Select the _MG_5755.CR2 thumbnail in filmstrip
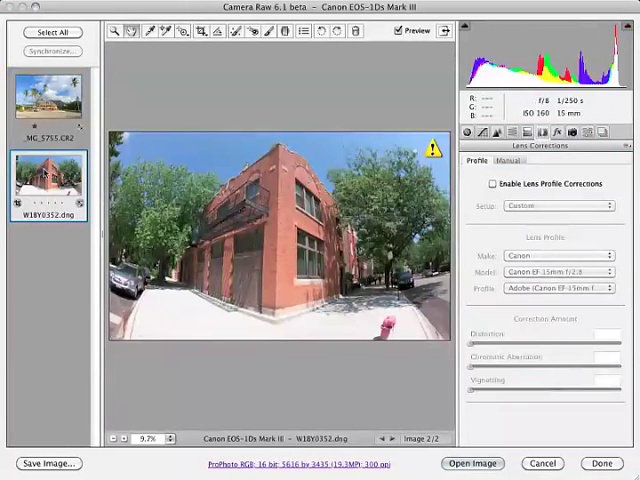This screenshot has height=480, width=640. point(48,98)
